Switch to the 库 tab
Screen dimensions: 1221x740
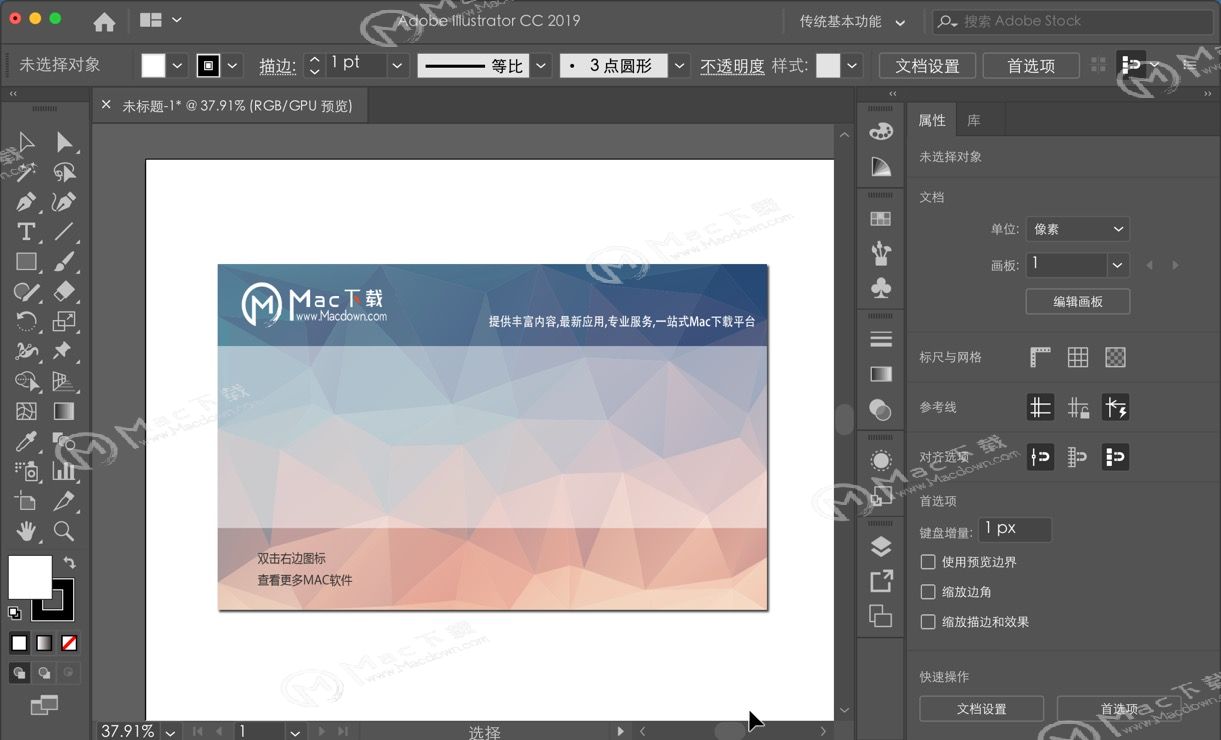click(x=973, y=120)
